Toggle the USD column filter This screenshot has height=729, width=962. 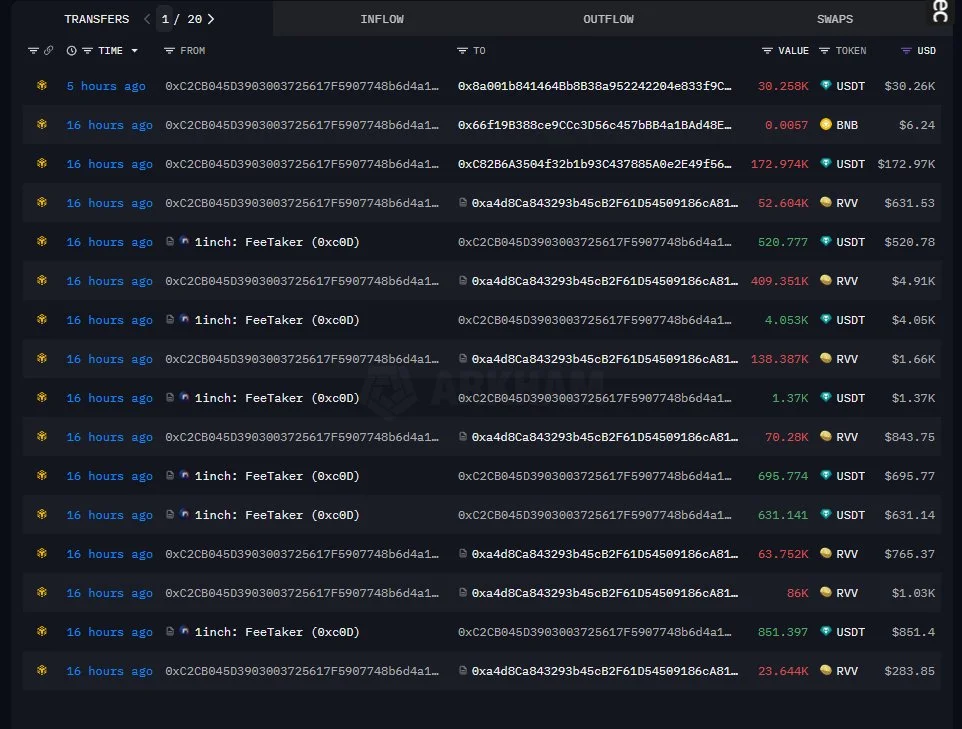[906, 51]
